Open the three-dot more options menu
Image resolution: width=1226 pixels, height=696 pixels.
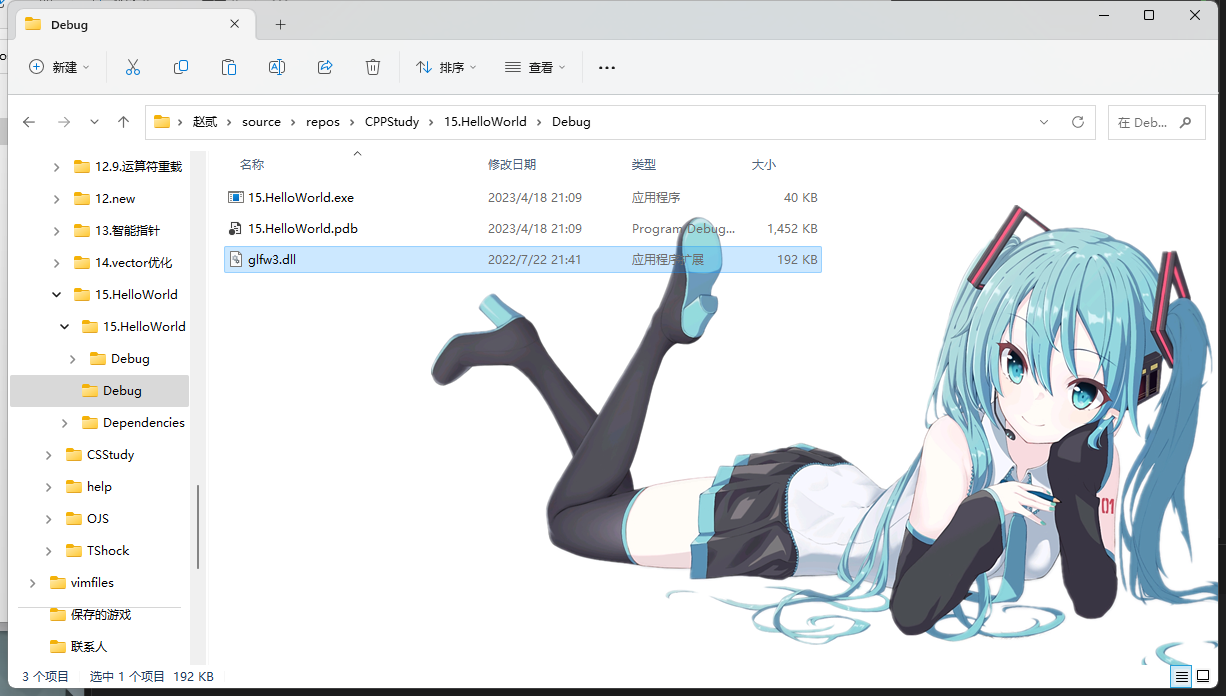pyautogui.click(x=606, y=67)
